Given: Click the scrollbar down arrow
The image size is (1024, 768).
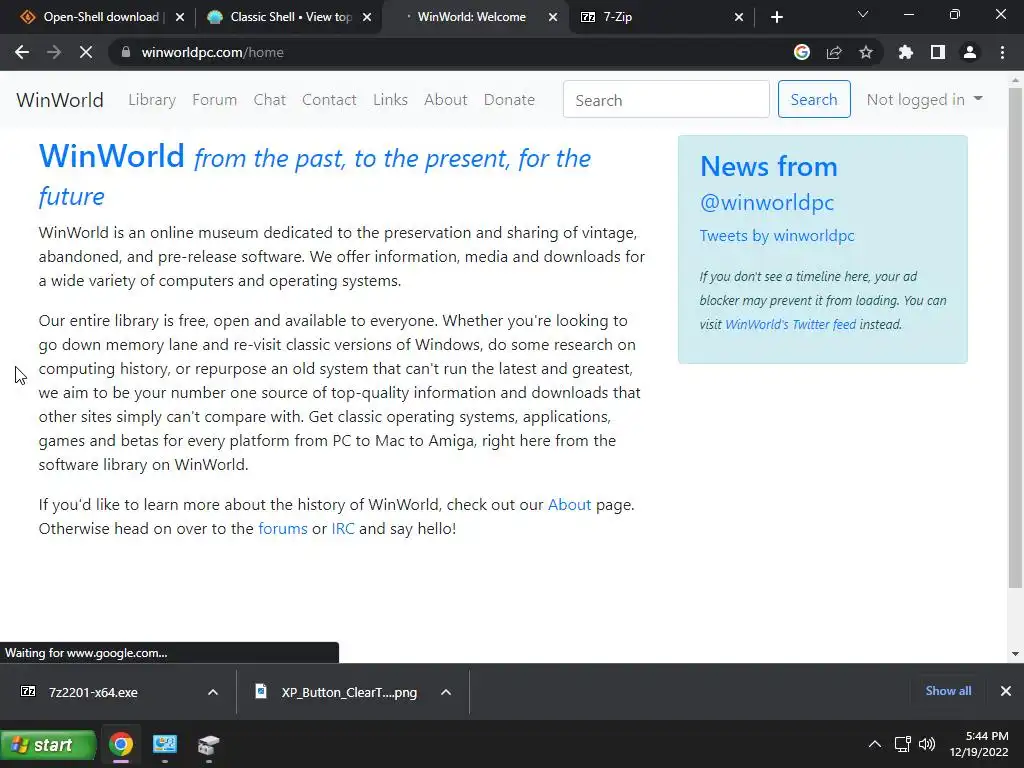Looking at the screenshot, I should (1015, 654).
